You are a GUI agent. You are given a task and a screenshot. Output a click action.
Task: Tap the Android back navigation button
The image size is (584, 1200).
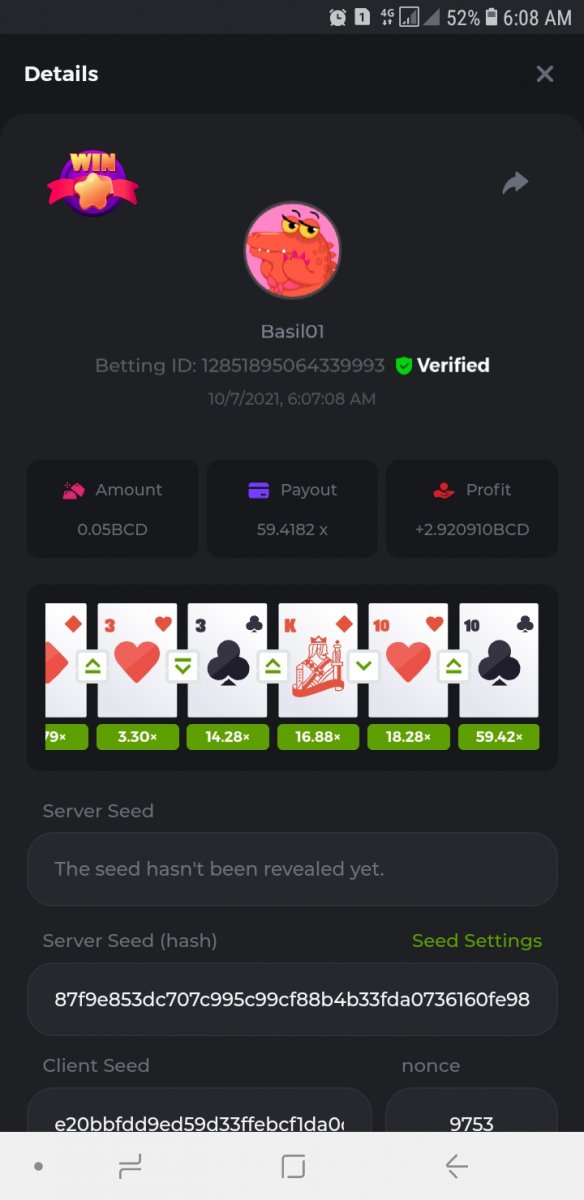tap(456, 1166)
